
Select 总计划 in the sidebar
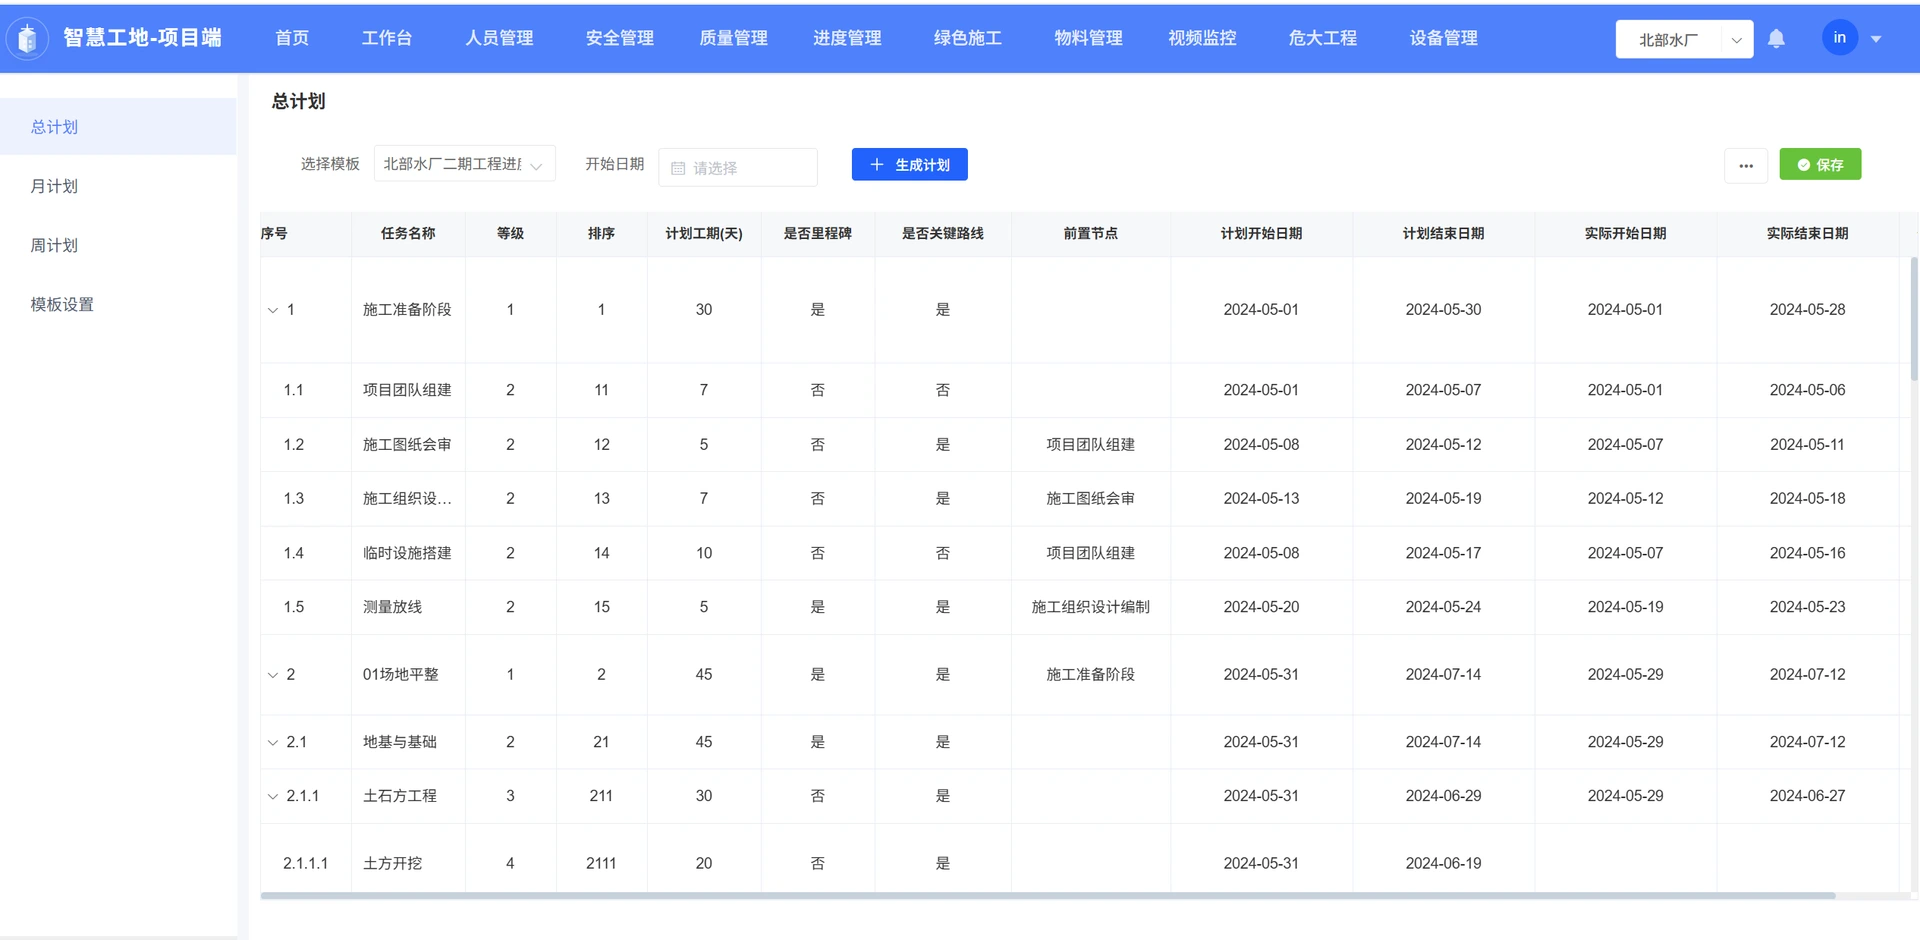[118, 127]
